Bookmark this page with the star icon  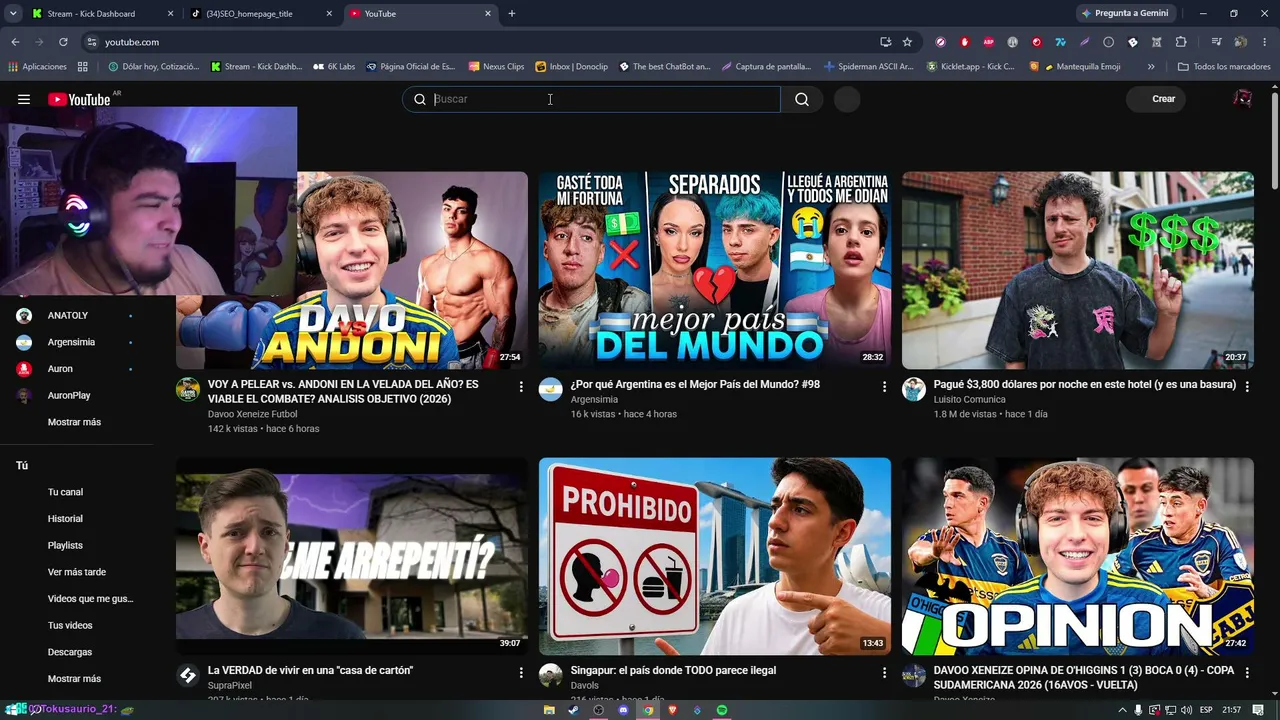907,42
